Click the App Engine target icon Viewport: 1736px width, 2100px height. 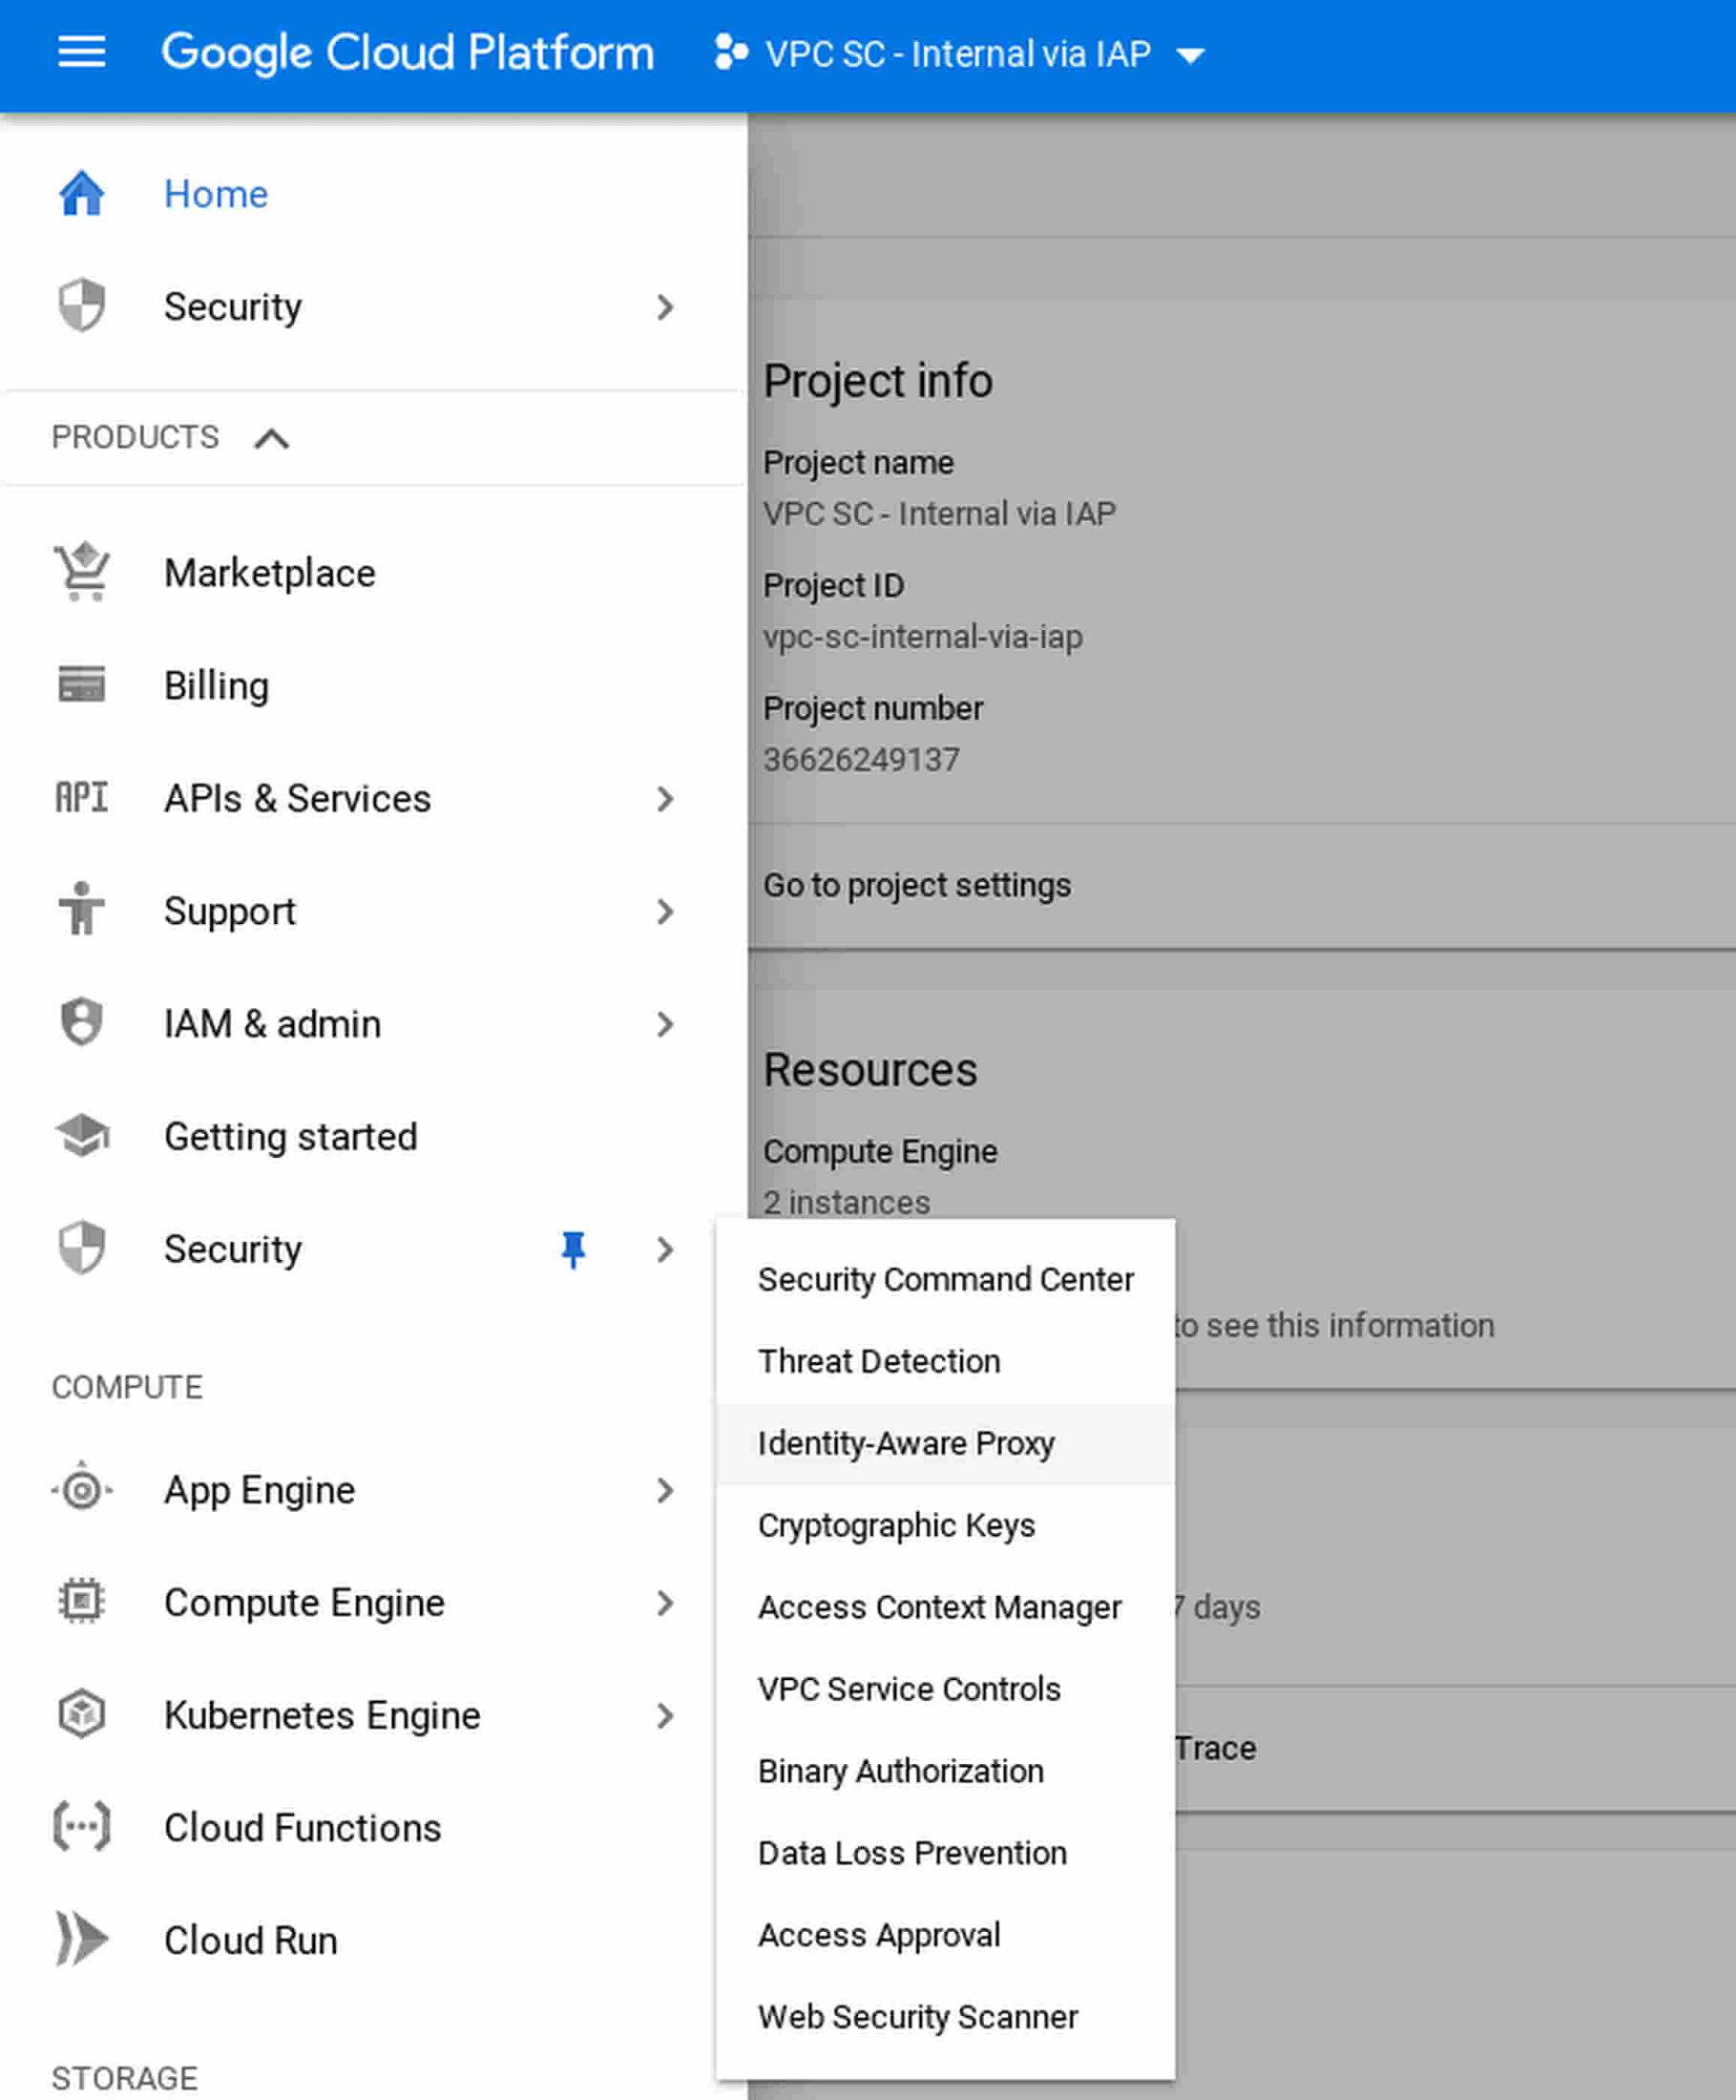(x=82, y=1490)
